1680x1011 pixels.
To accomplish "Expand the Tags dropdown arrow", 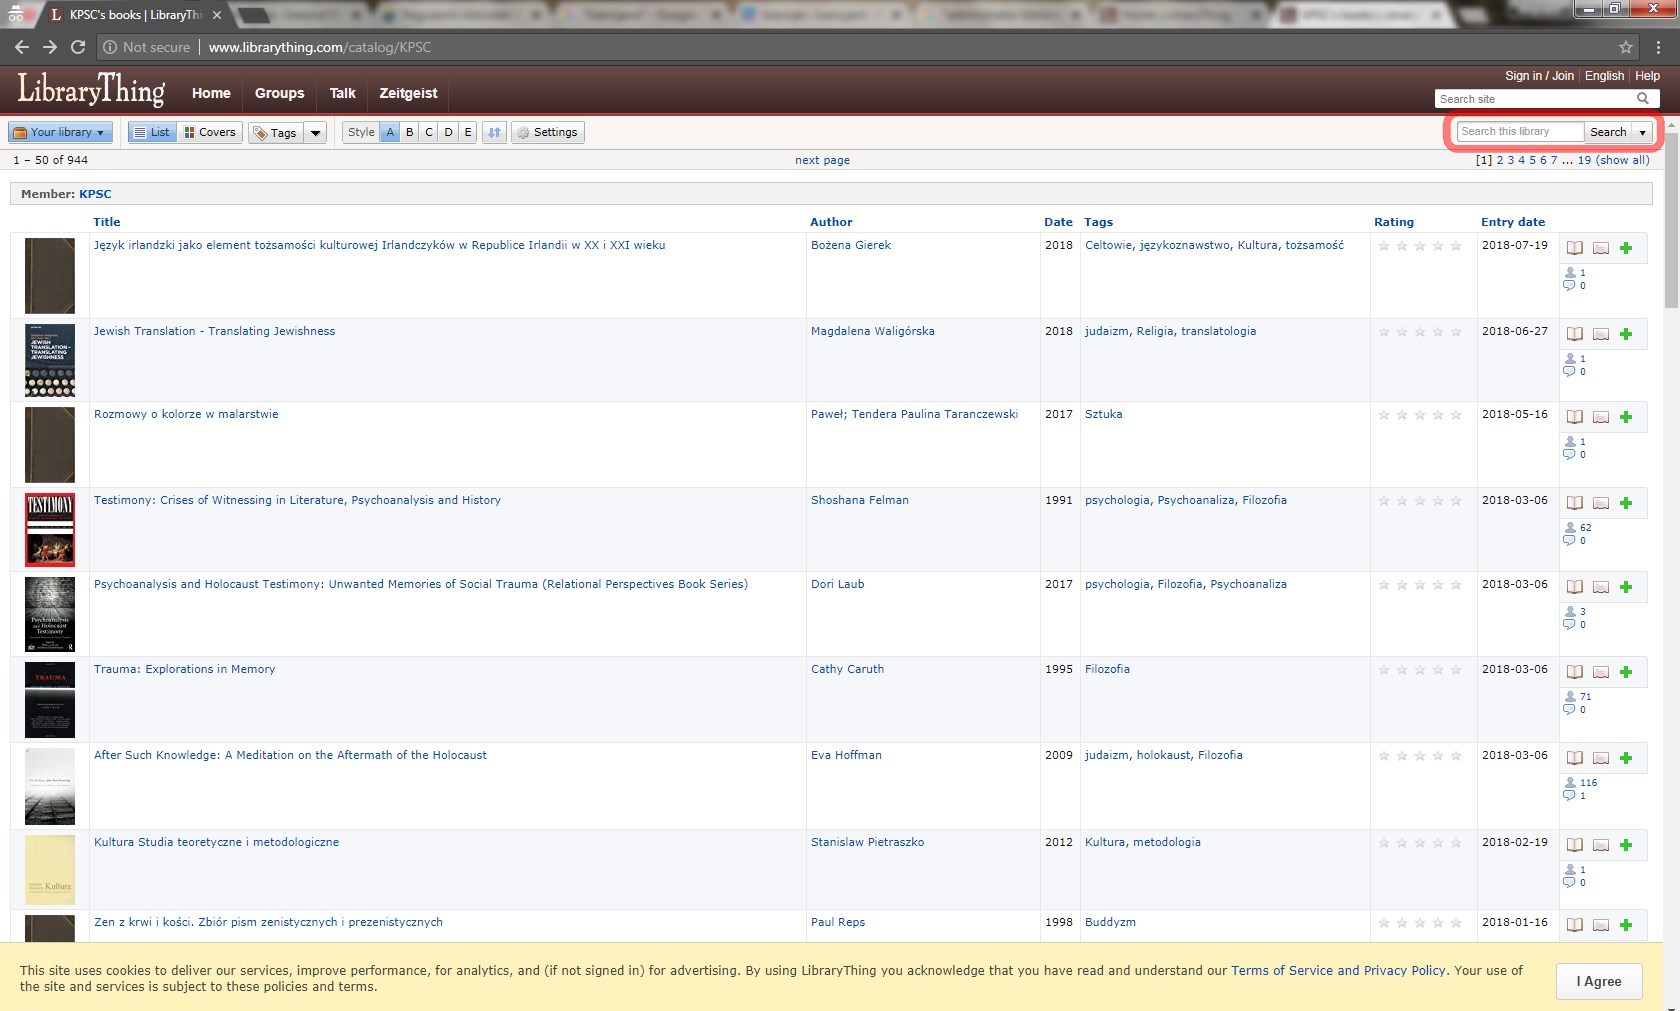I will 315,133.
